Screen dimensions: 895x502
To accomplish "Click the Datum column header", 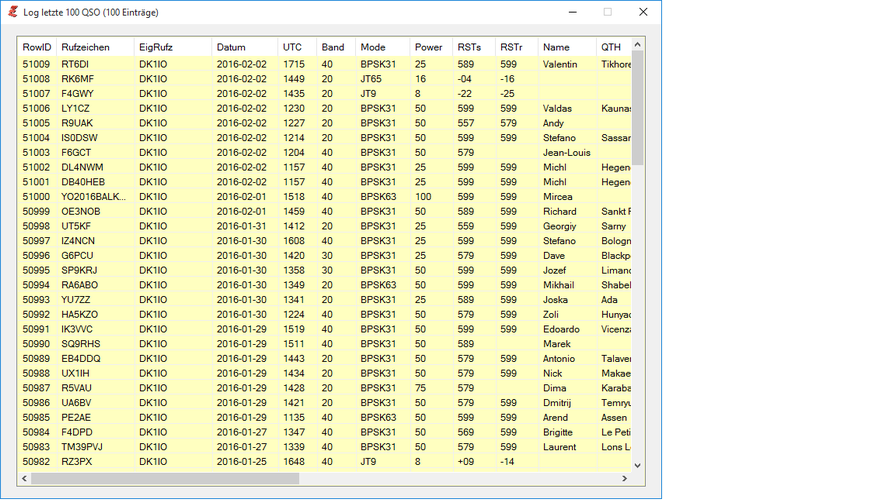I will [x=231, y=47].
